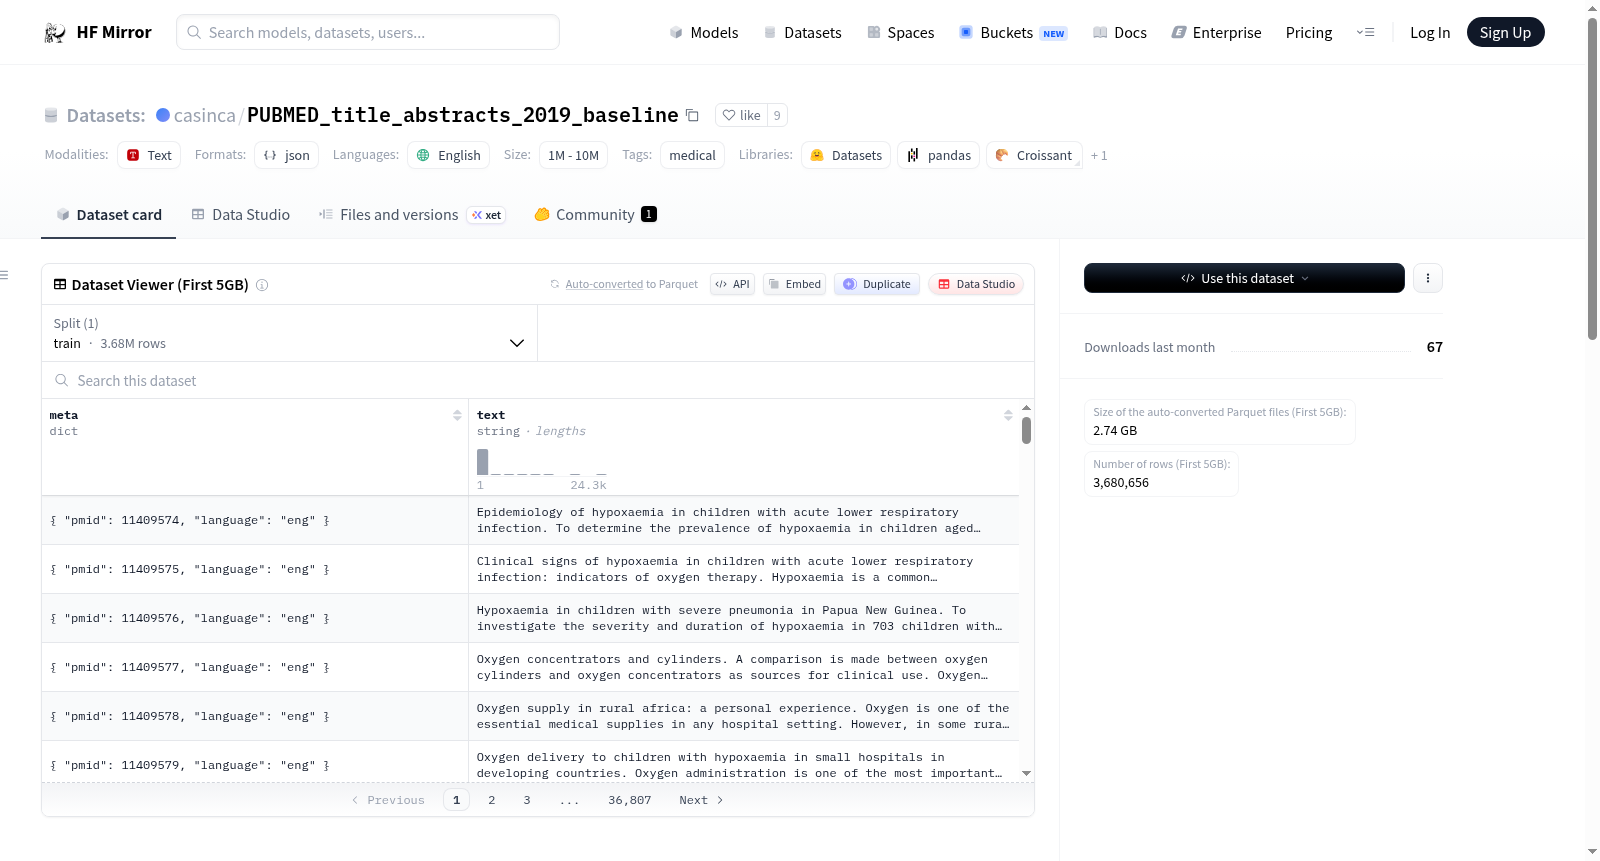Viewport: 1600px width, 861px height.
Task: Open Buckets in top navigation
Action: [1013, 33]
